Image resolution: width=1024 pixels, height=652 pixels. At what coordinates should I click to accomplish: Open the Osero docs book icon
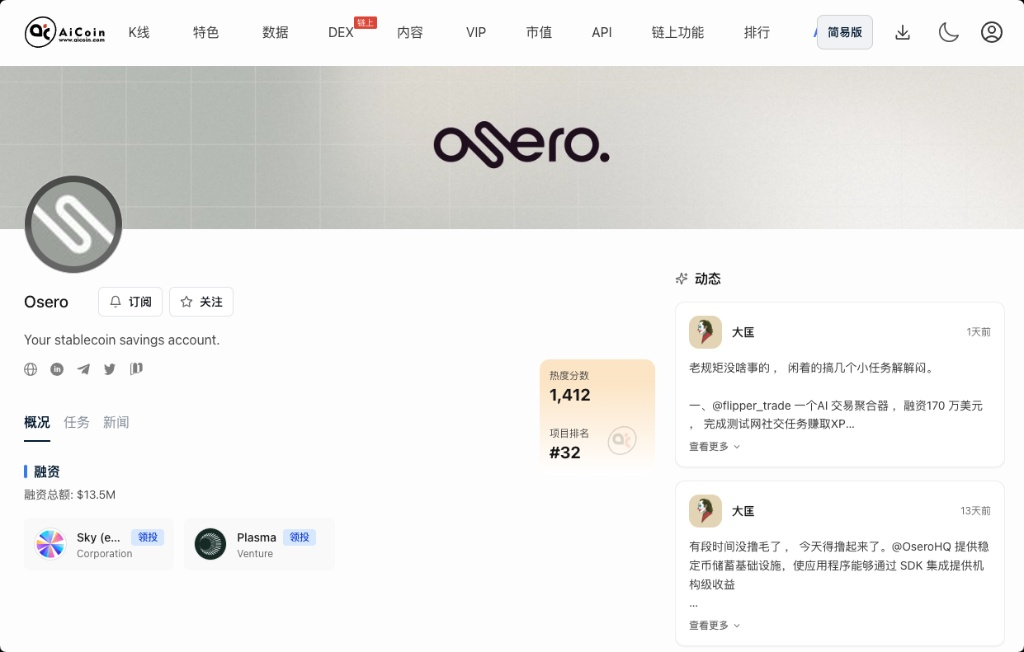[136, 369]
